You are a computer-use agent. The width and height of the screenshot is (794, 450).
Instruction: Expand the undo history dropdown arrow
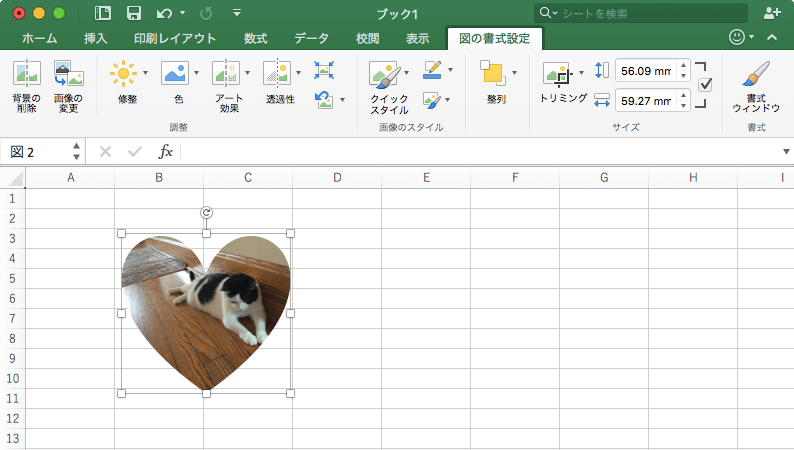pos(182,13)
